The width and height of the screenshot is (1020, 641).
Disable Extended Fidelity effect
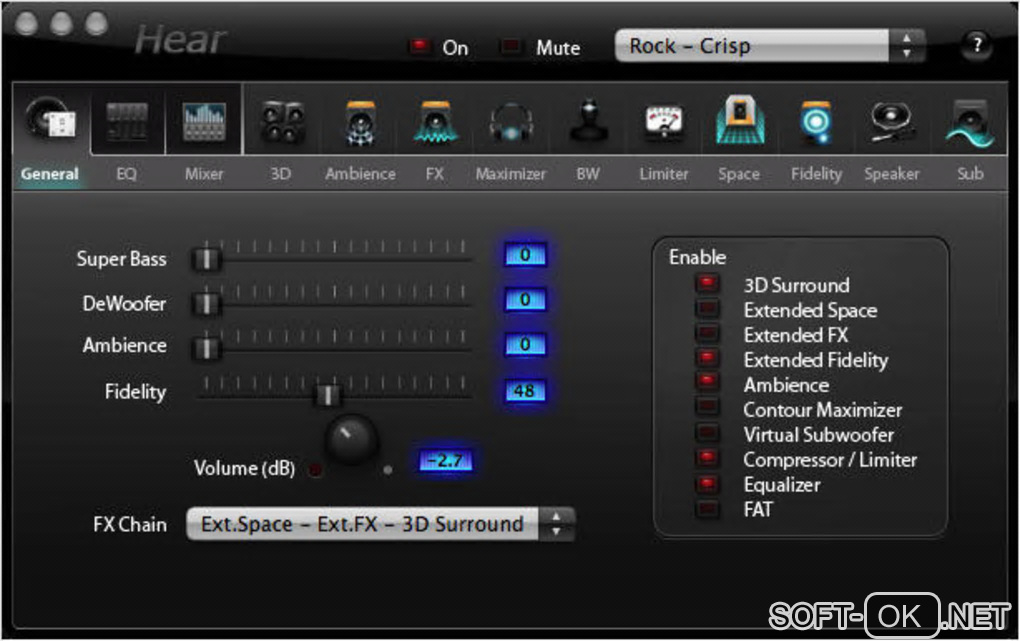click(707, 358)
